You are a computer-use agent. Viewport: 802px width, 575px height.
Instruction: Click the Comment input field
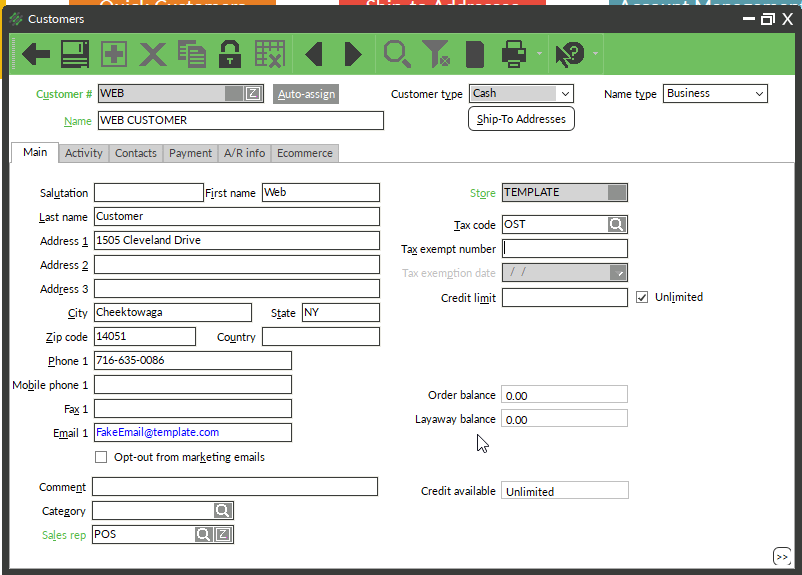point(235,486)
